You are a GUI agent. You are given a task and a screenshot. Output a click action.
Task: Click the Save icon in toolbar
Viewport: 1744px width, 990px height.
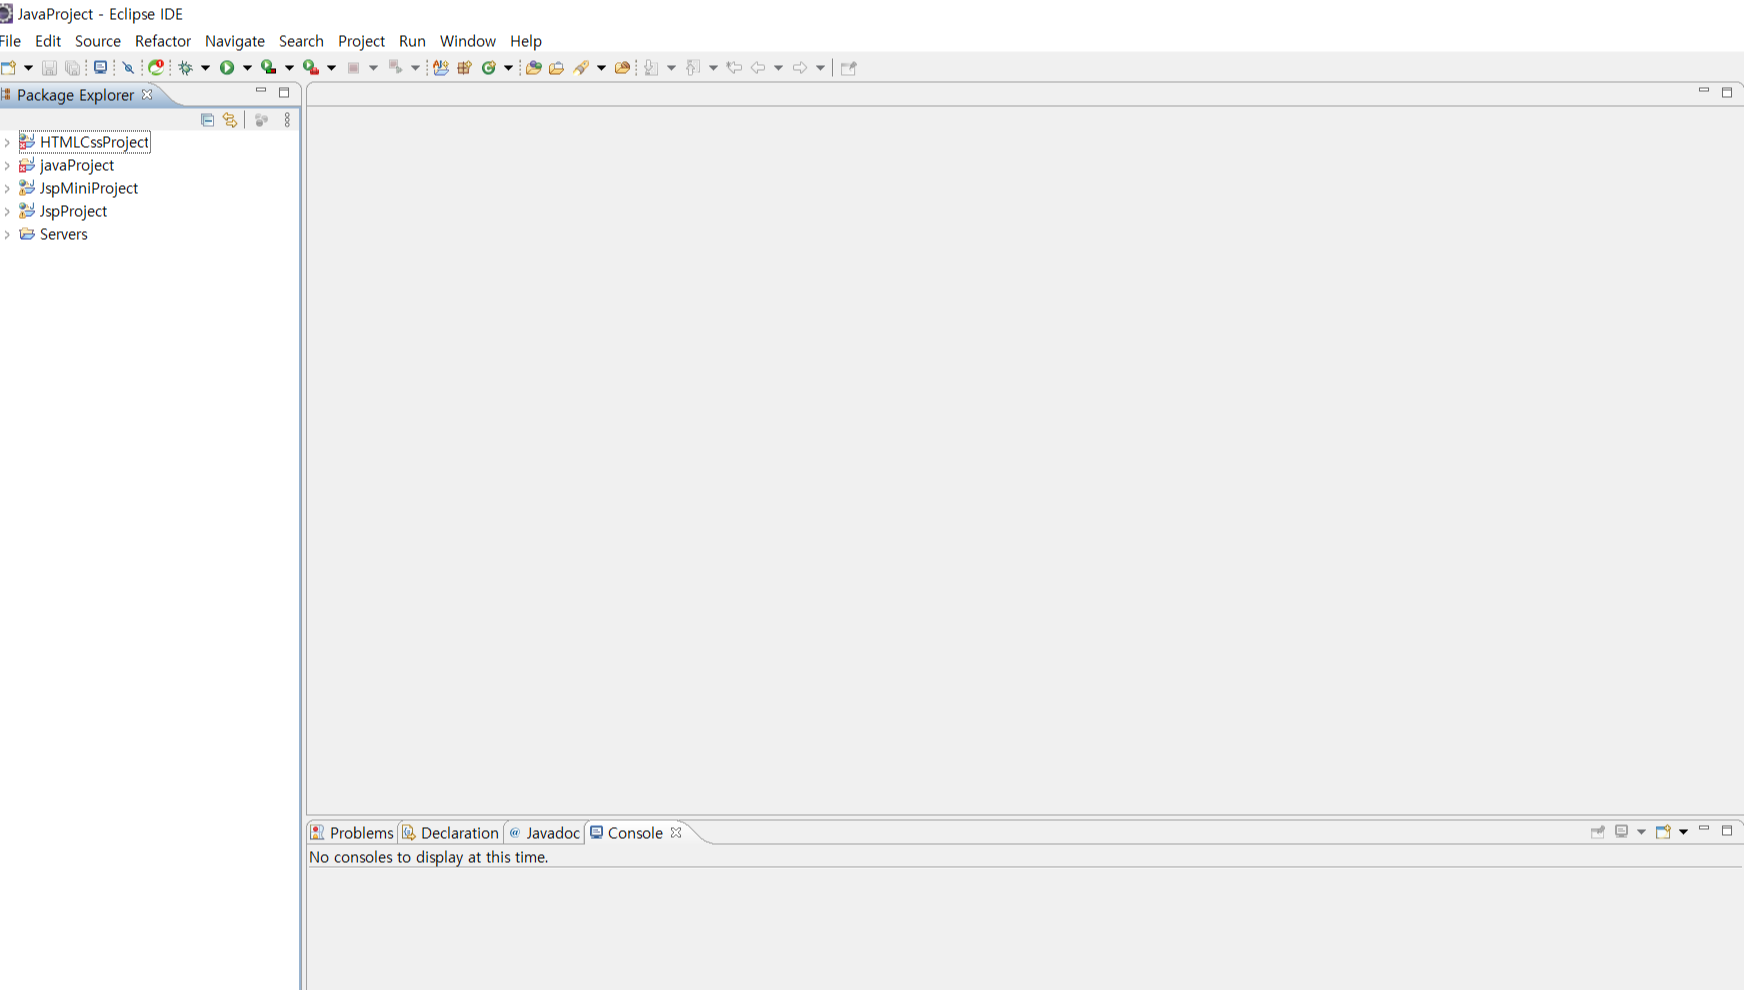(49, 68)
